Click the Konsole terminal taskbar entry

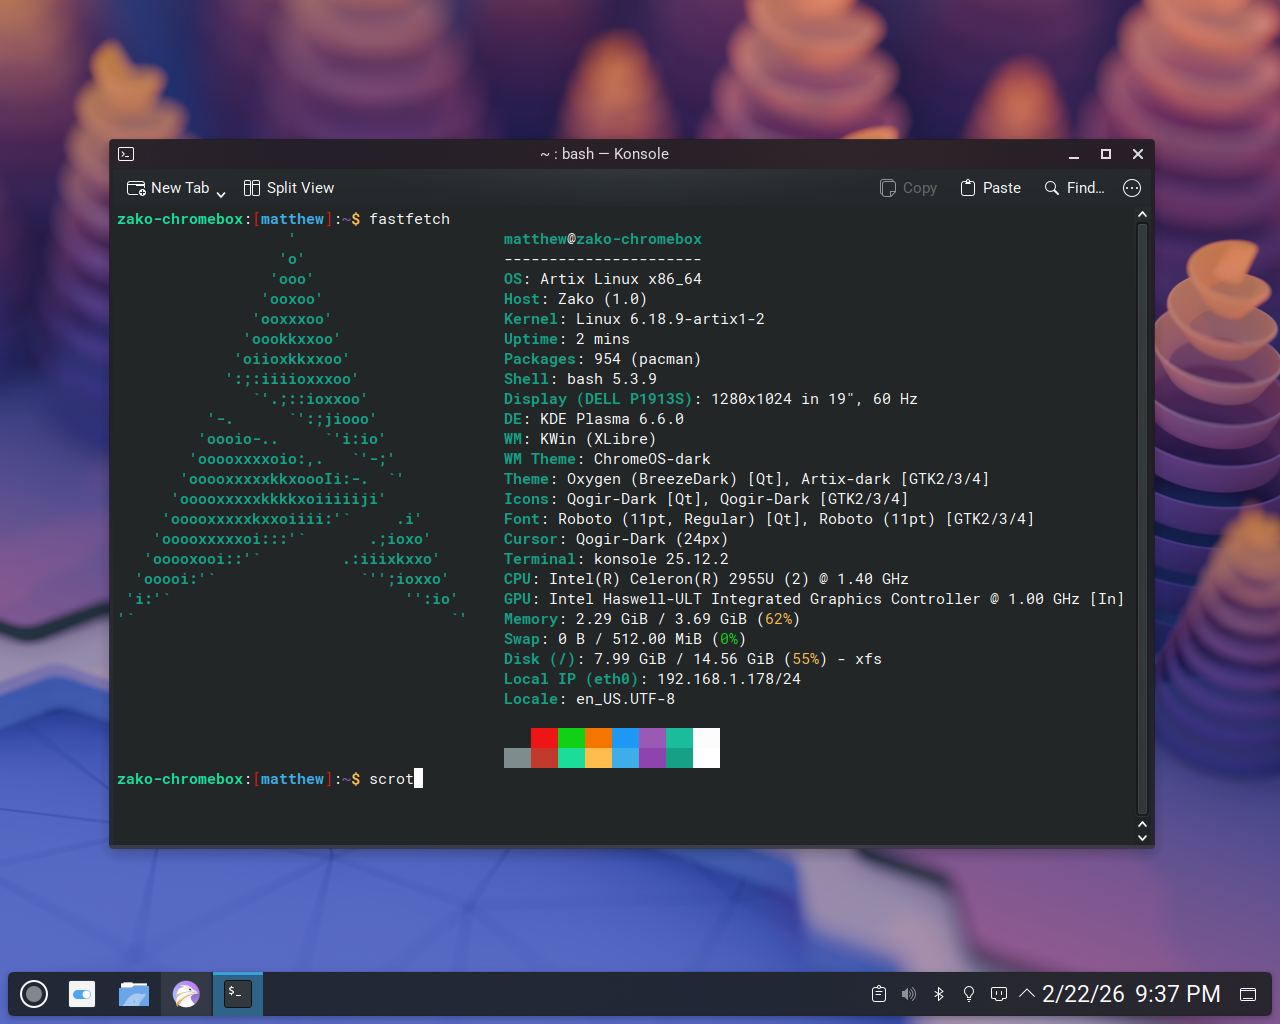[238, 994]
